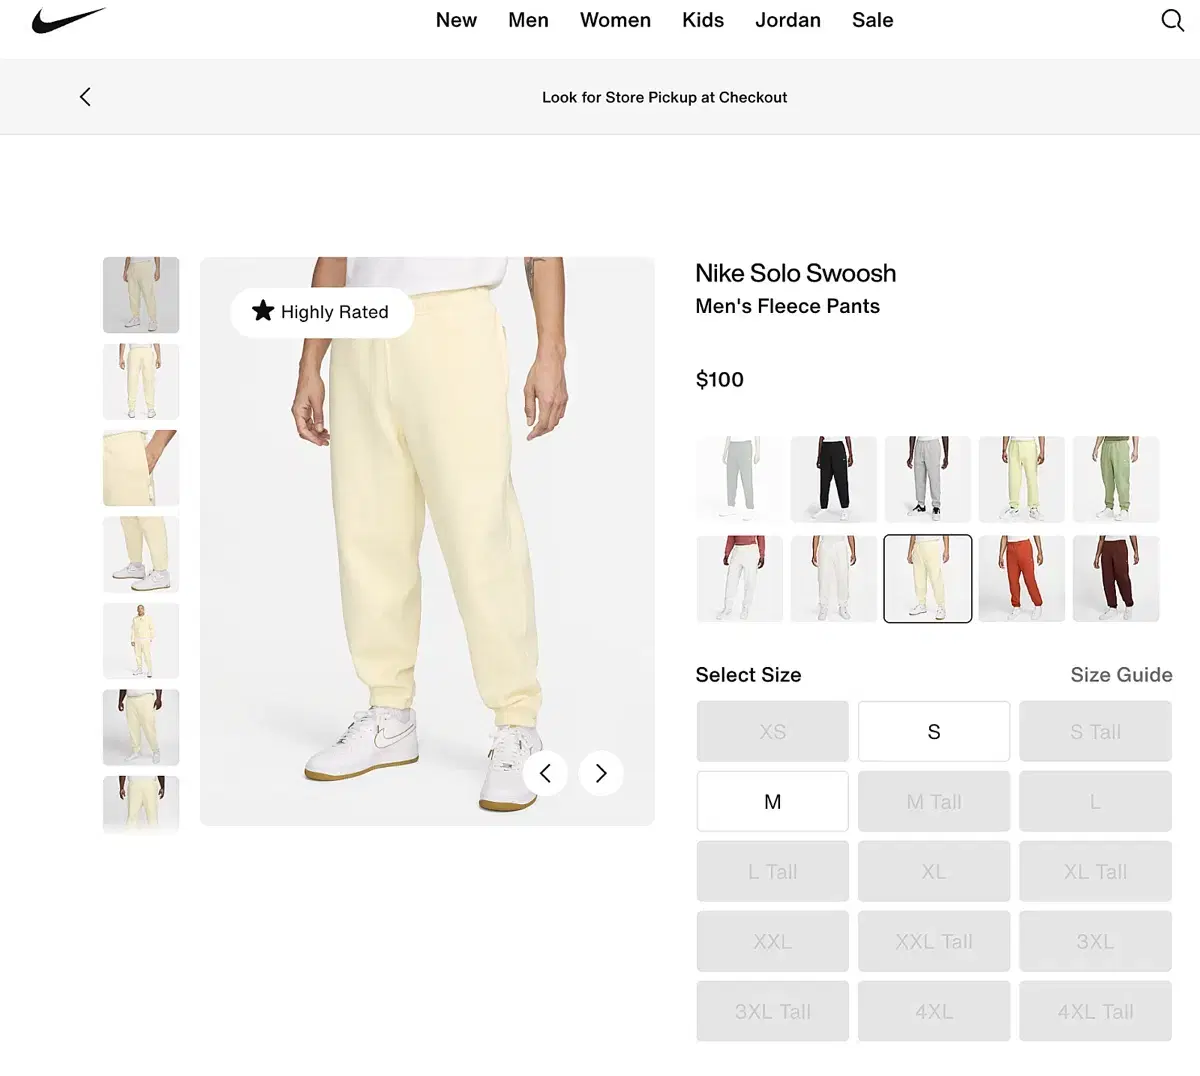Choose the pale lime-yellow pants color
Image resolution: width=1200 pixels, height=1076 pixels.
pyautogui.click(x=1022, y=479)
